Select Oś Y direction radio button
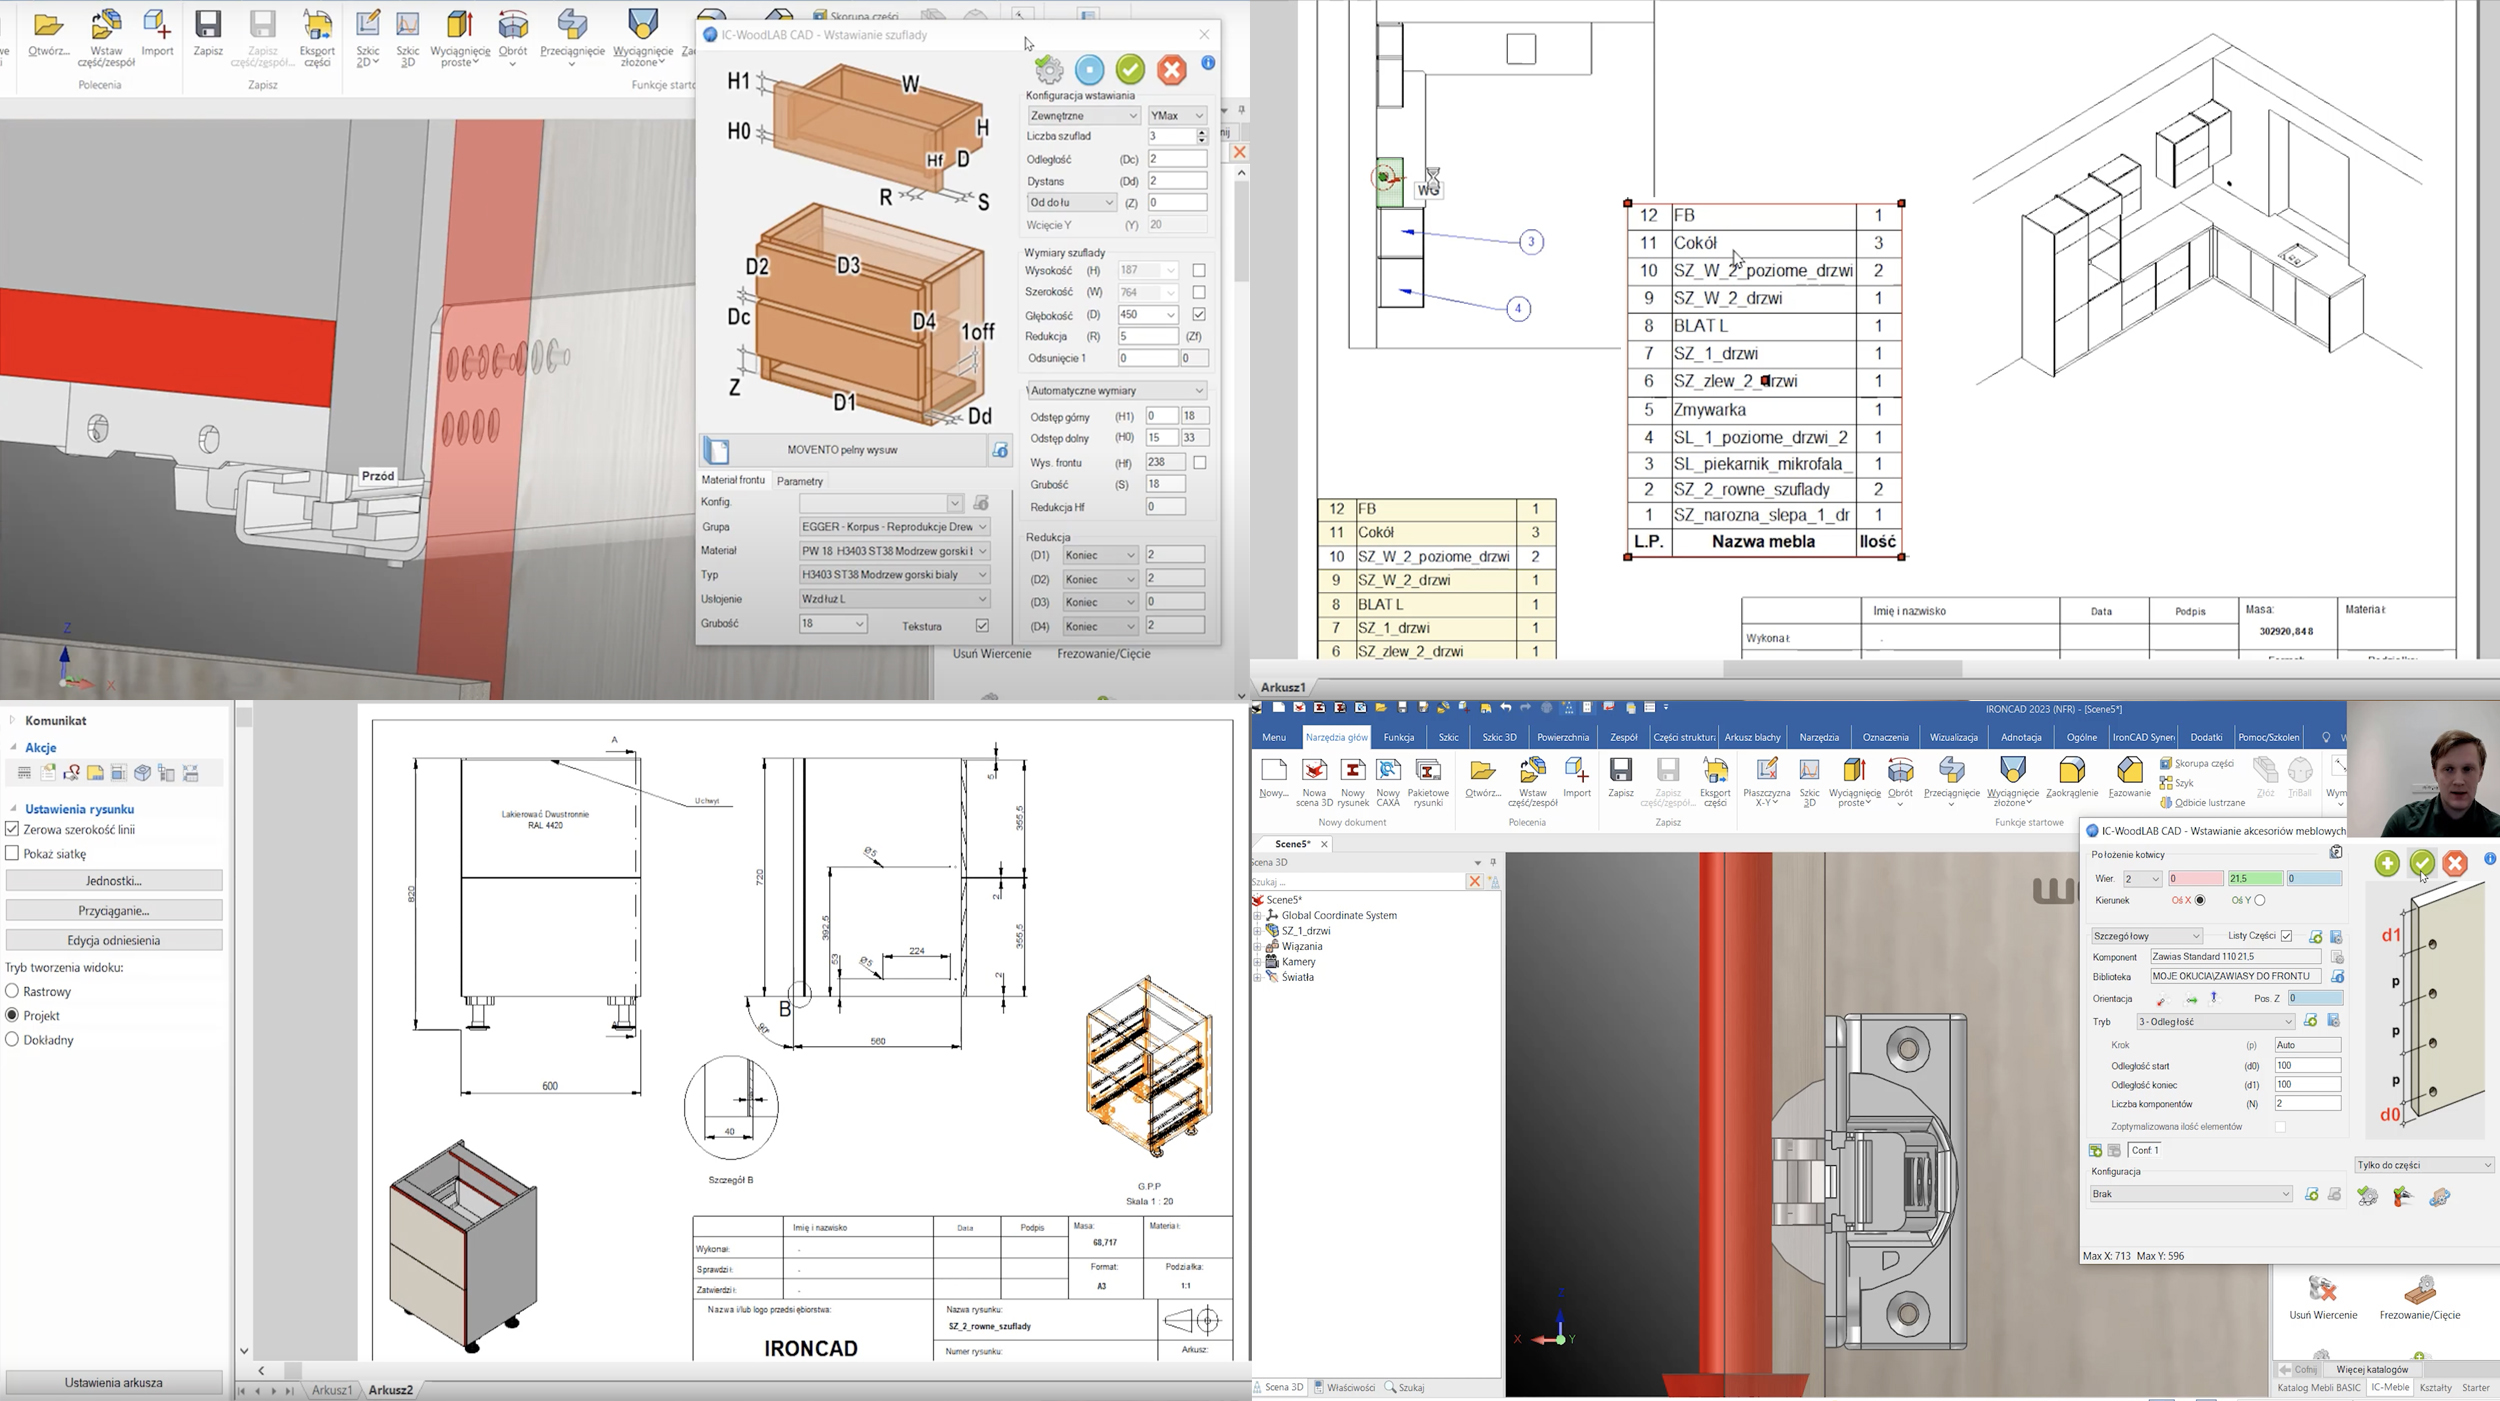The height and width of the screenshot is (1401, 2500). (x=2259, y=901)
